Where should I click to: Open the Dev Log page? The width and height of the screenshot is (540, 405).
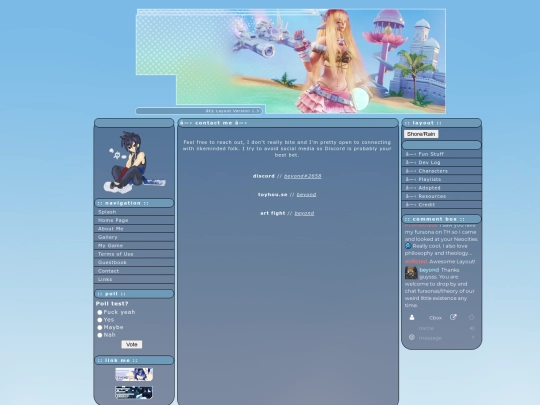pyautogui.click(x=442, y=162)
